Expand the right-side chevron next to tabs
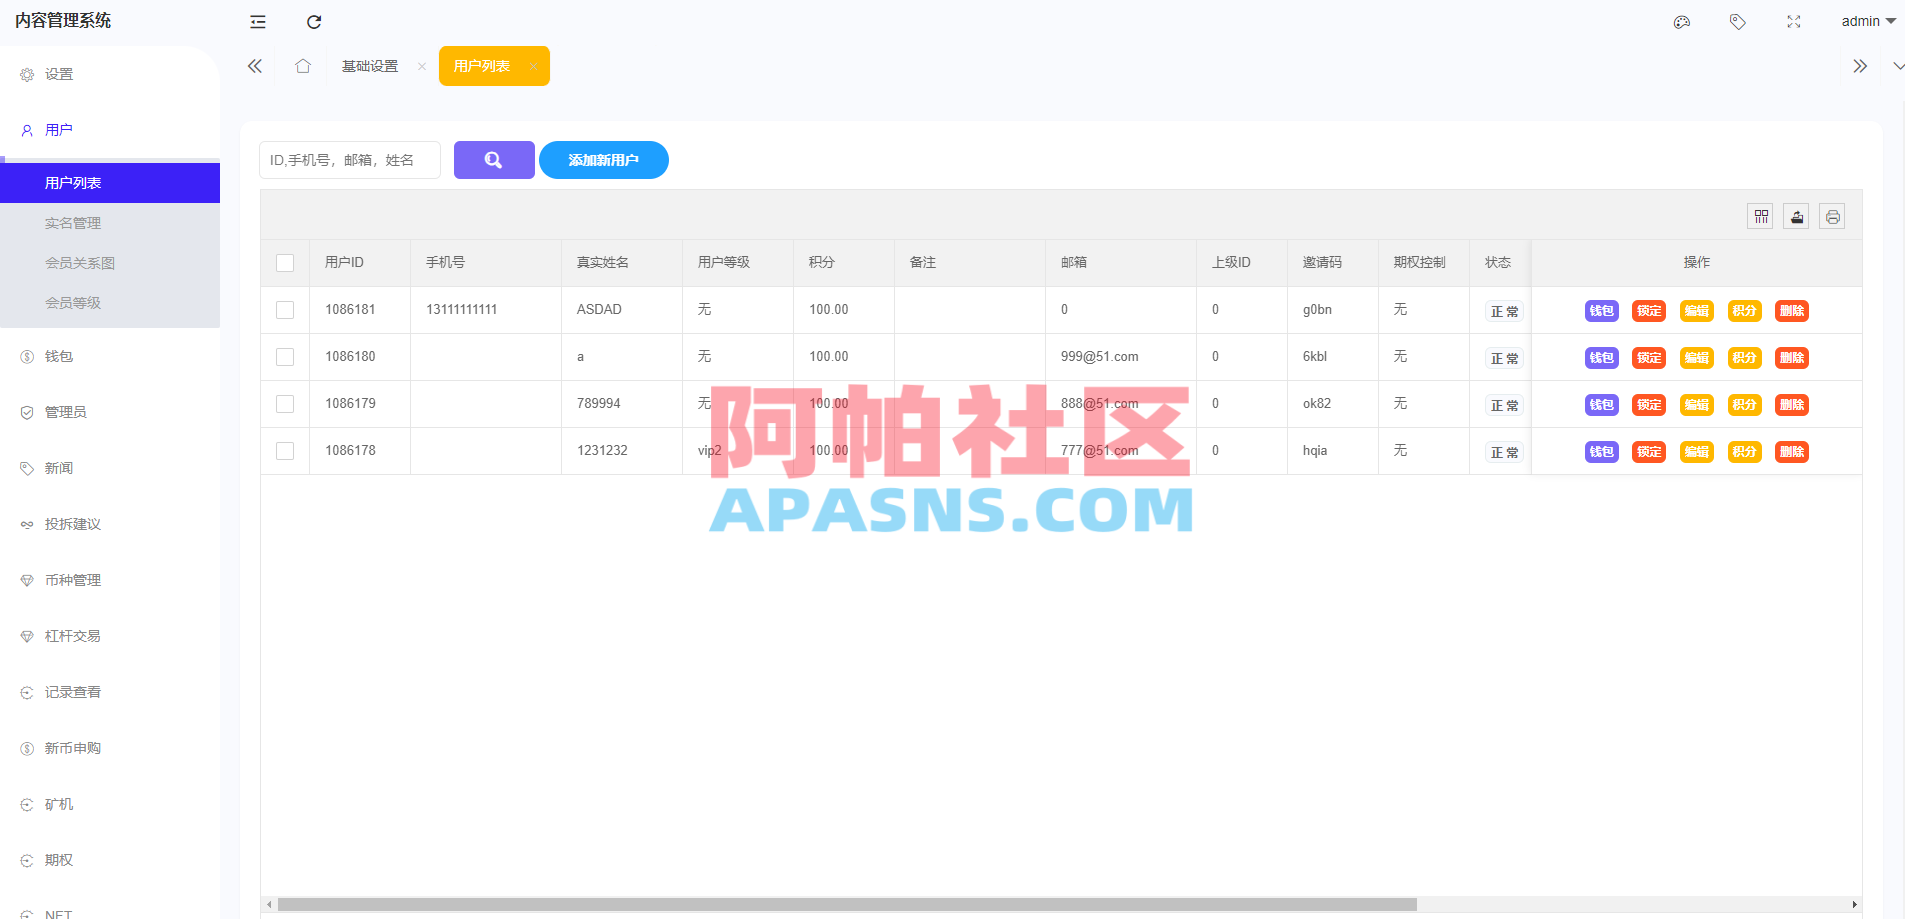The height and width of the screenshot is (919, 1905). coord(1859,65)
